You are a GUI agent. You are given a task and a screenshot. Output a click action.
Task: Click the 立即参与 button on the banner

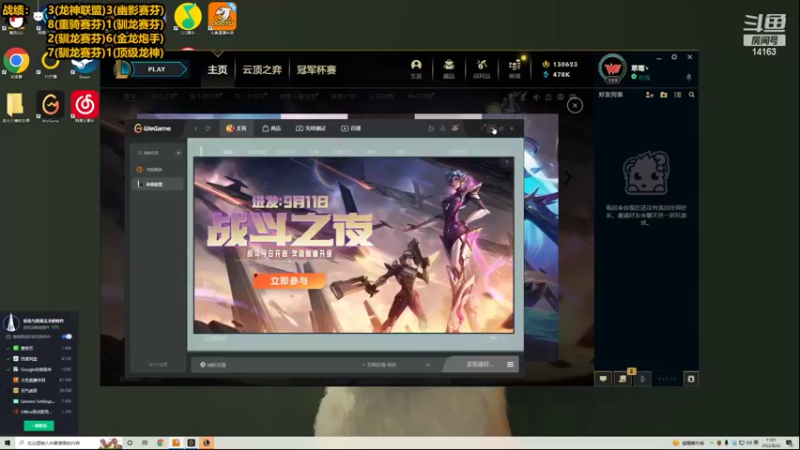pyautogui.click(x=289, y=281)
